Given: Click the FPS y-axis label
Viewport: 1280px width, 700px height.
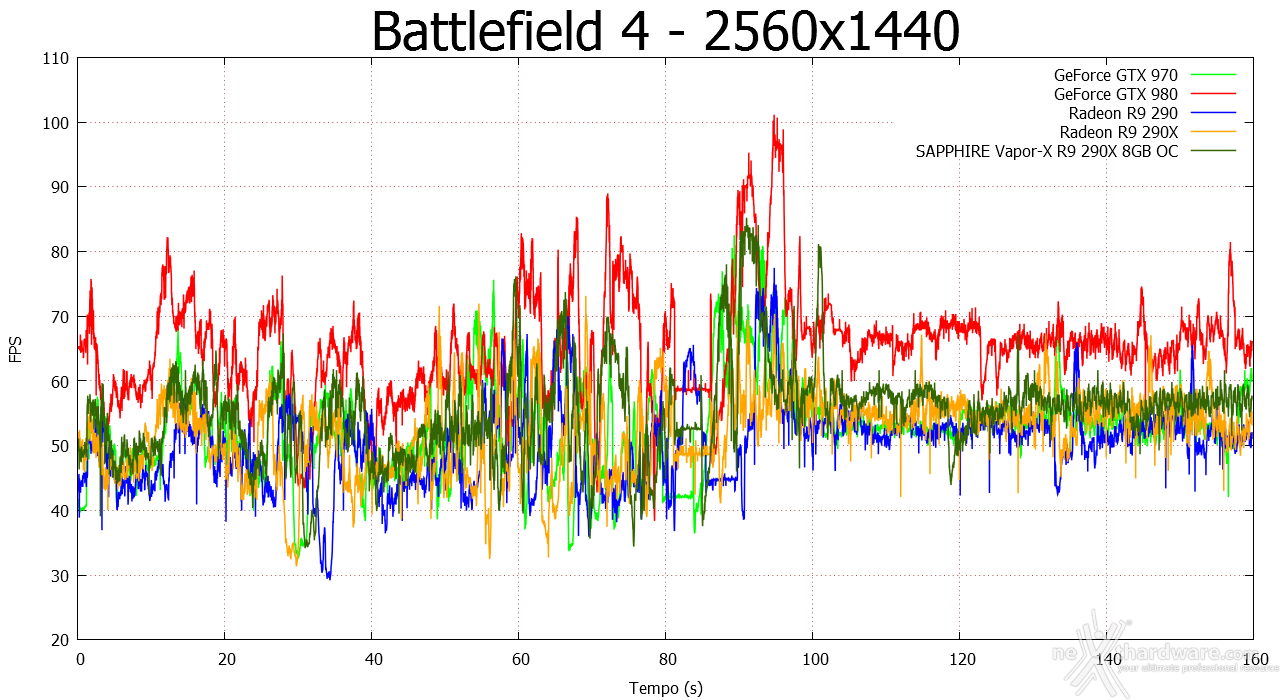Looking at the screenshot, I should click(16, 349).
